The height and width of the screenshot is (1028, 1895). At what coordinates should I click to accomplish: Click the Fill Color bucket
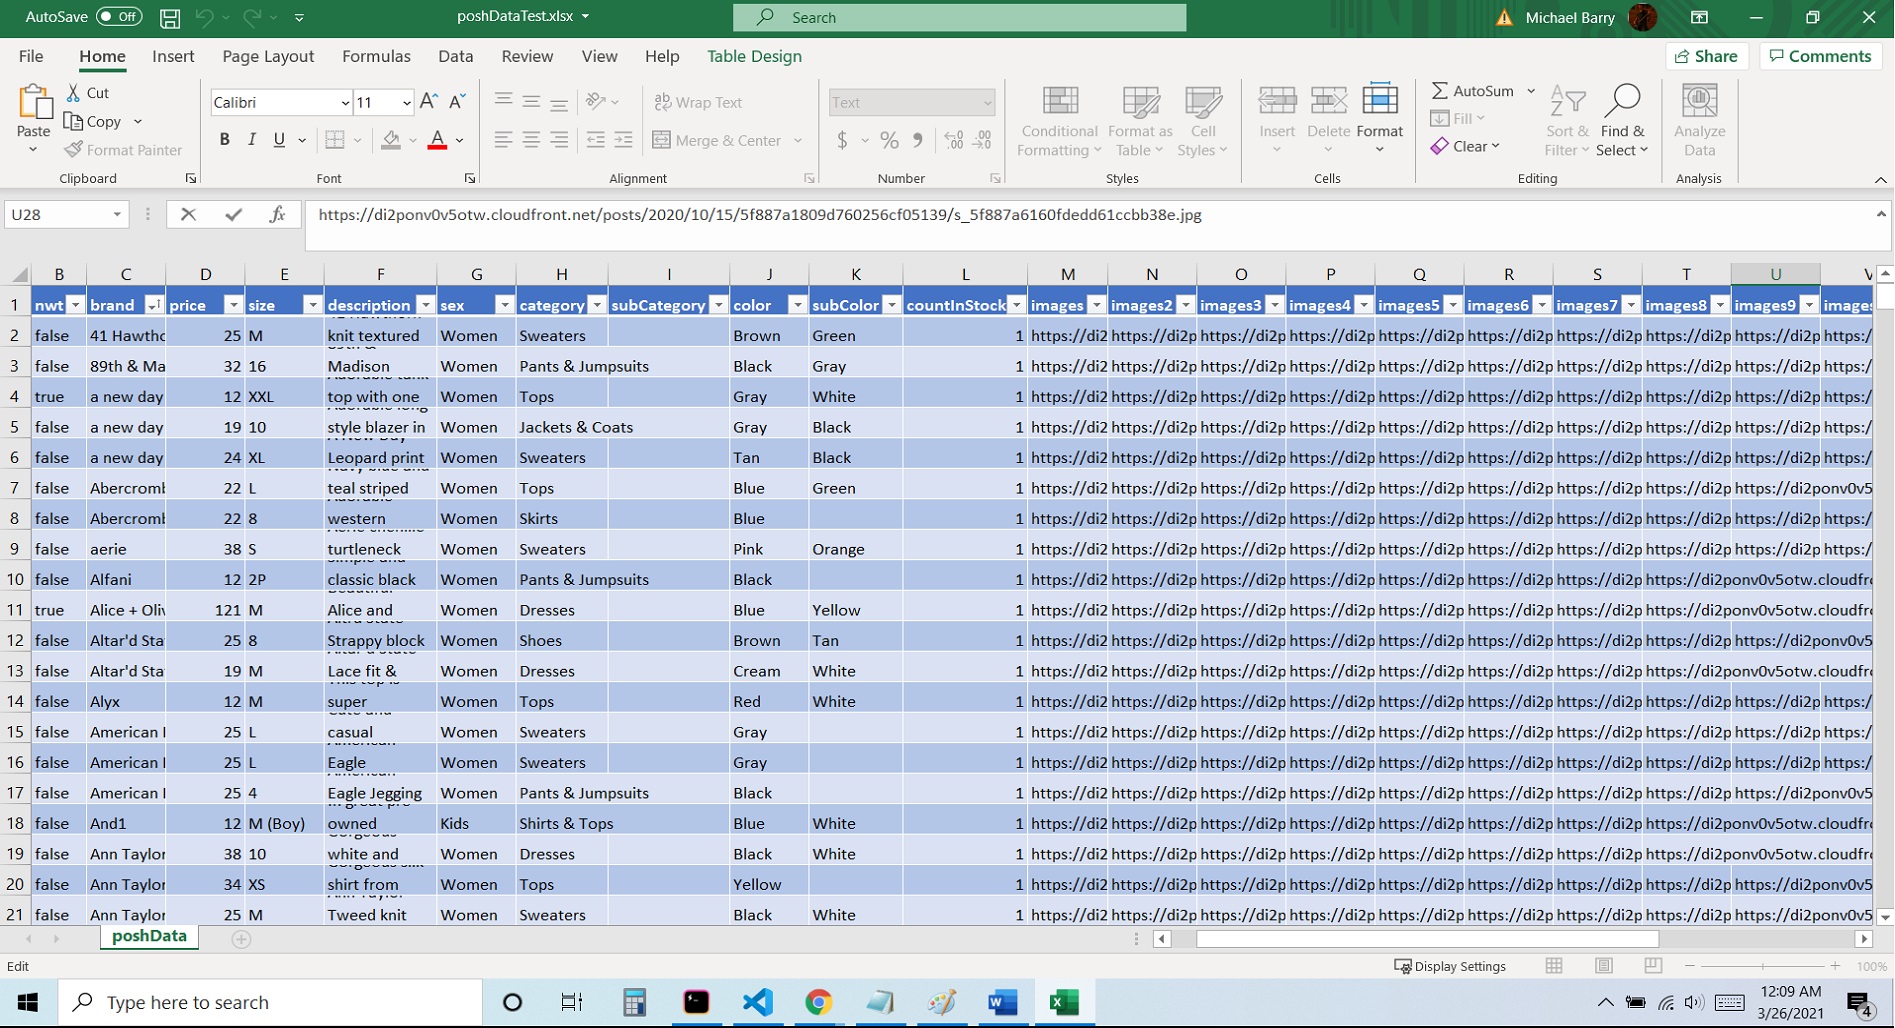pyautogui.click(x=391, y=140)
